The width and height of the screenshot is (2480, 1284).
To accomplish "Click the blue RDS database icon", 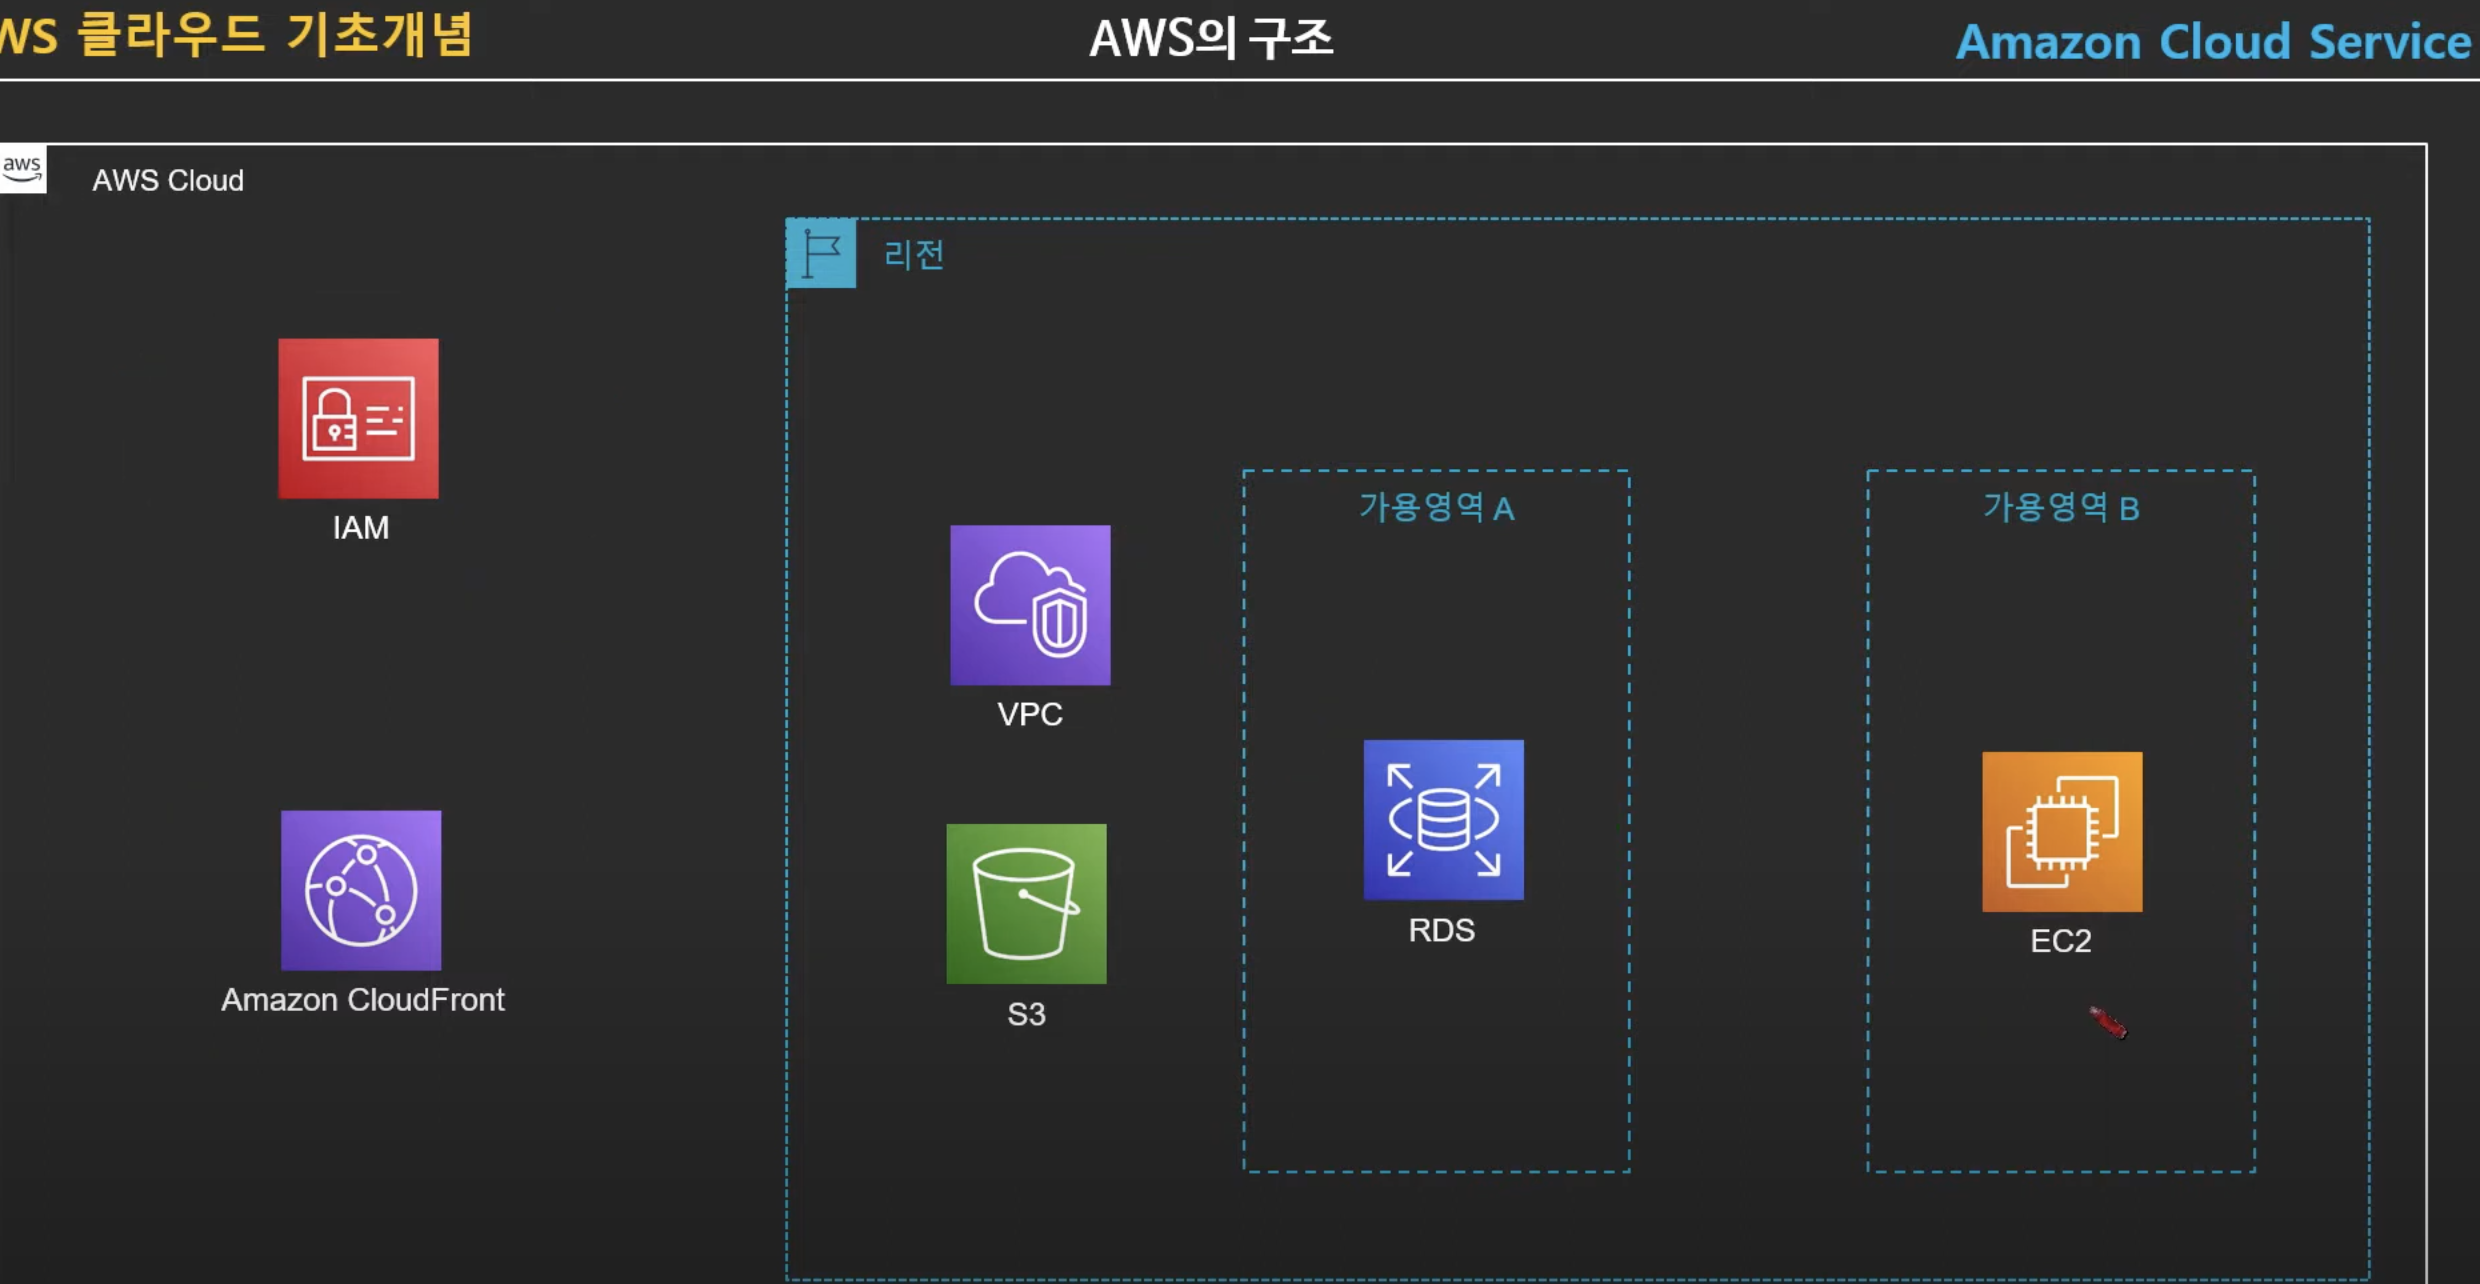I will point(1444,820).
